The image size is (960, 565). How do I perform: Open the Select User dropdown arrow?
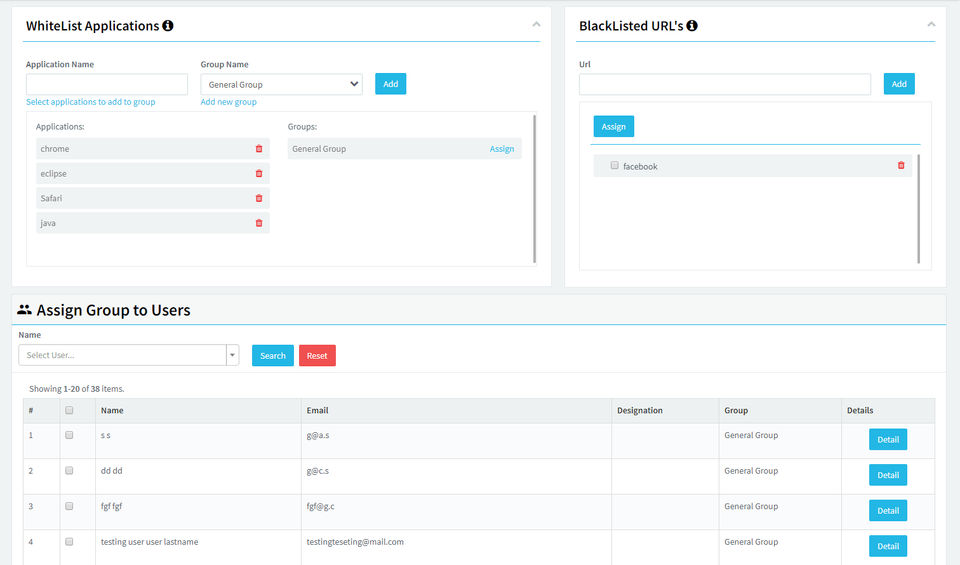(x=233, y=355)
